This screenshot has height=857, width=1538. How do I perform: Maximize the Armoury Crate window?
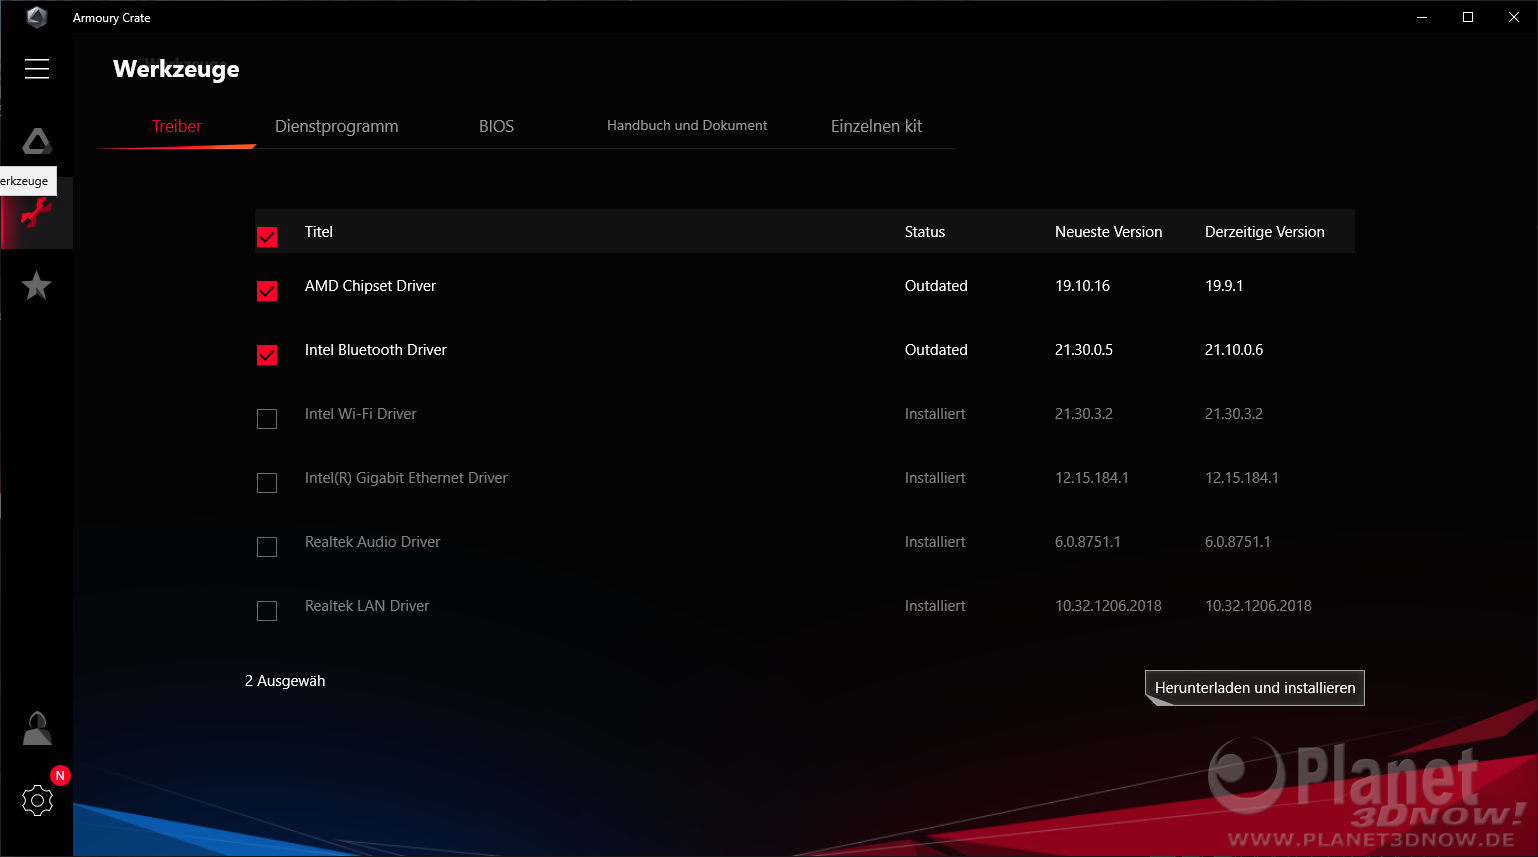(1468, 17)
